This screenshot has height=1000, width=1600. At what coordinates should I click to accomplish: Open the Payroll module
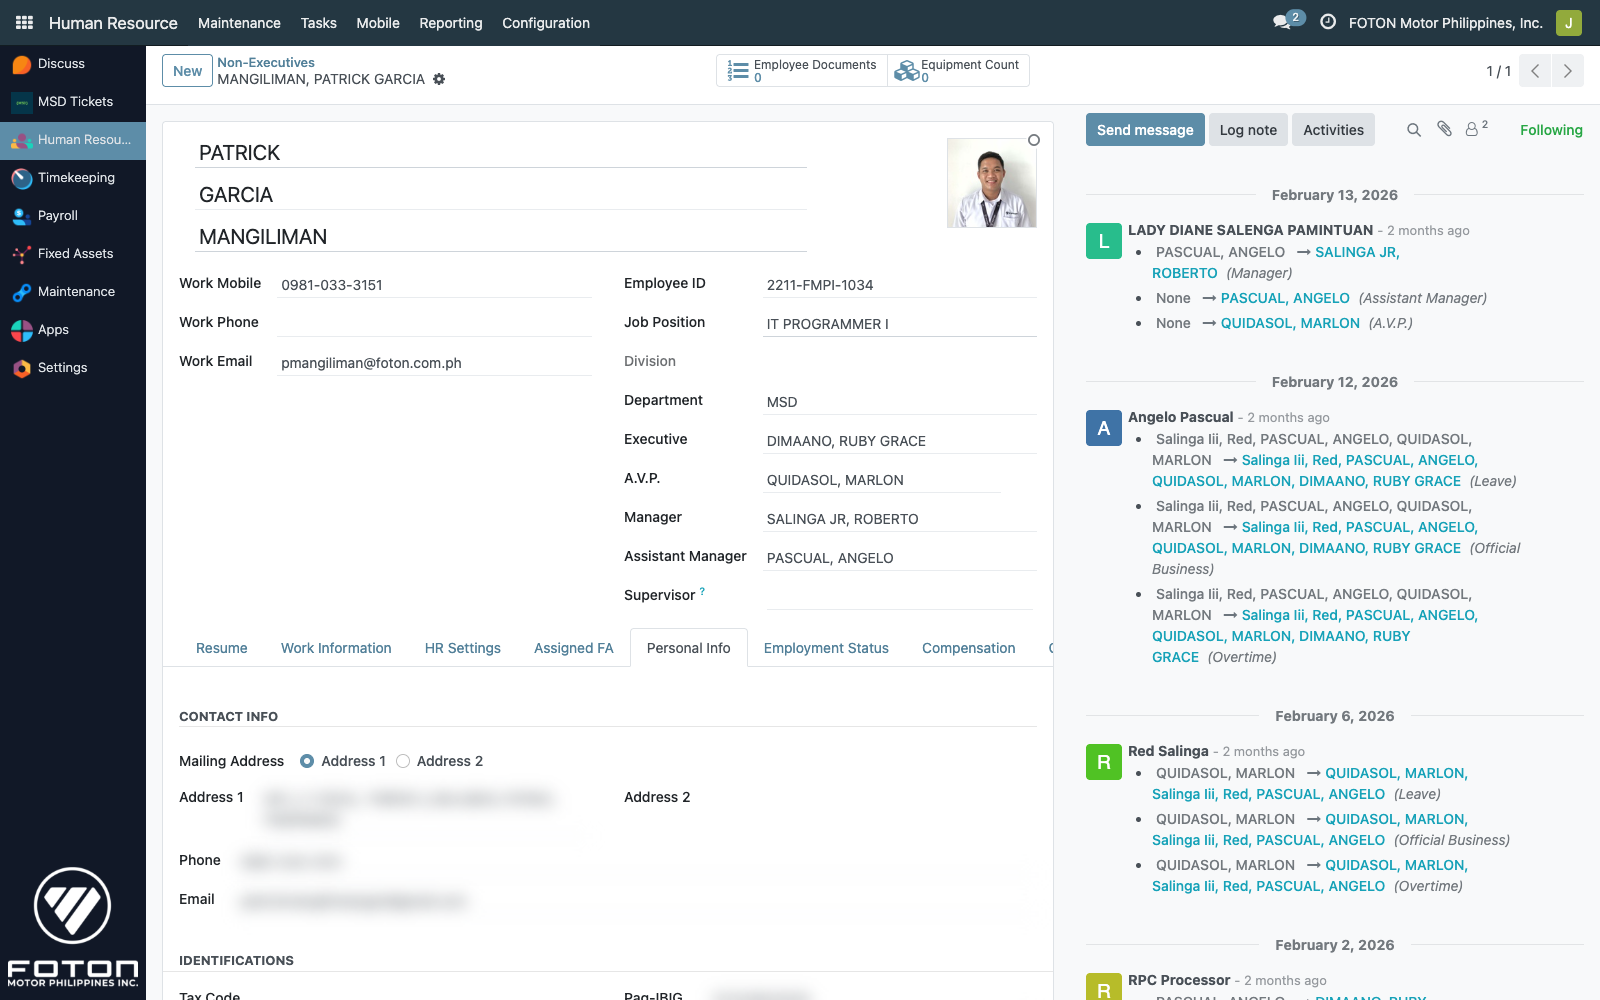tap(57, 216)
